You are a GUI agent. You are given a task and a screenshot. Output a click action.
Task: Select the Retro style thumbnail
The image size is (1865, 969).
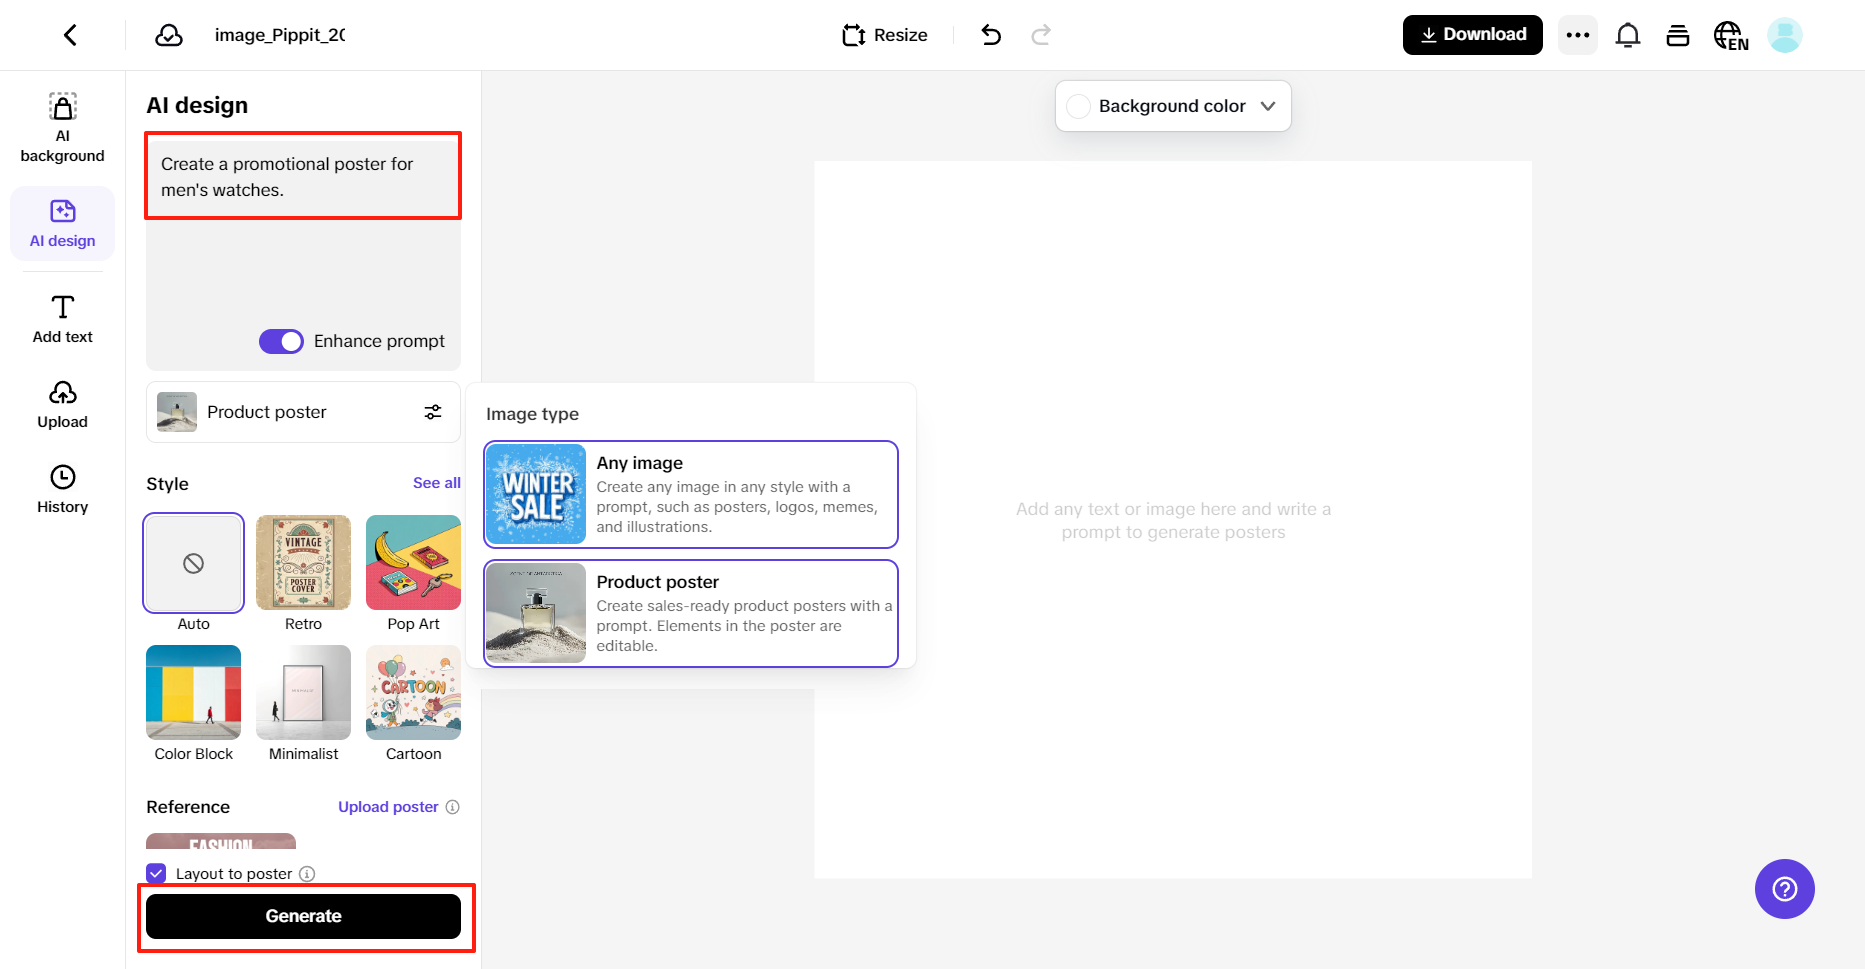303,562
